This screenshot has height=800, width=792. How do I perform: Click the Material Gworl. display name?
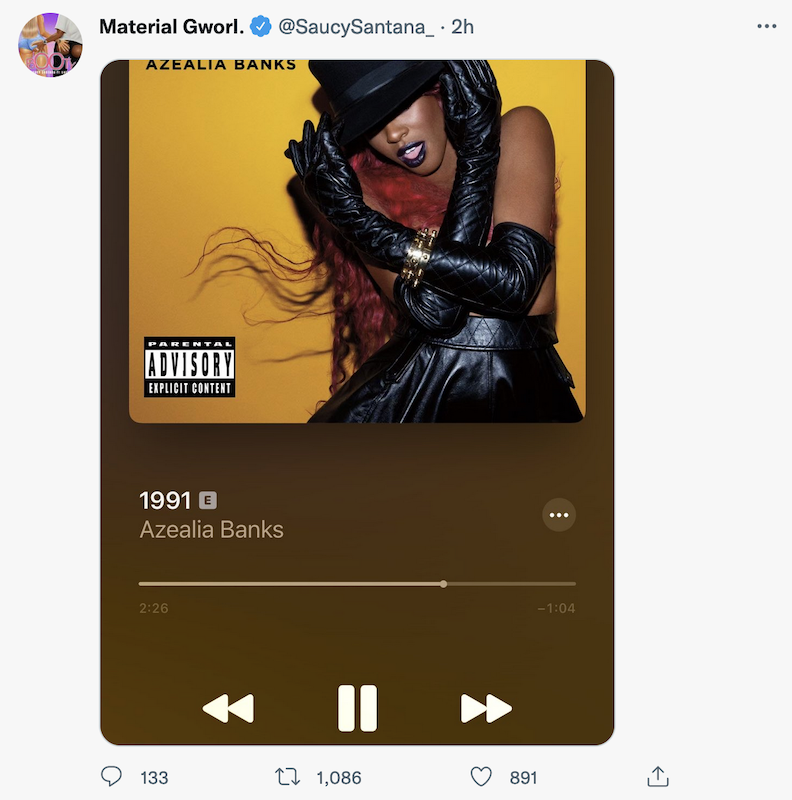(171, 27)
